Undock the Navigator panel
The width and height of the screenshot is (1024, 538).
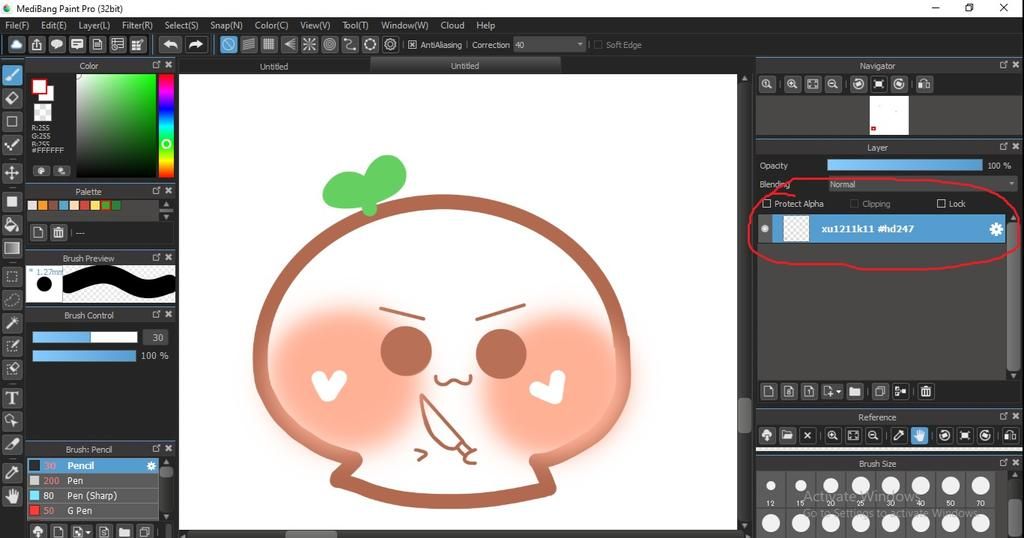[1003, 65]
